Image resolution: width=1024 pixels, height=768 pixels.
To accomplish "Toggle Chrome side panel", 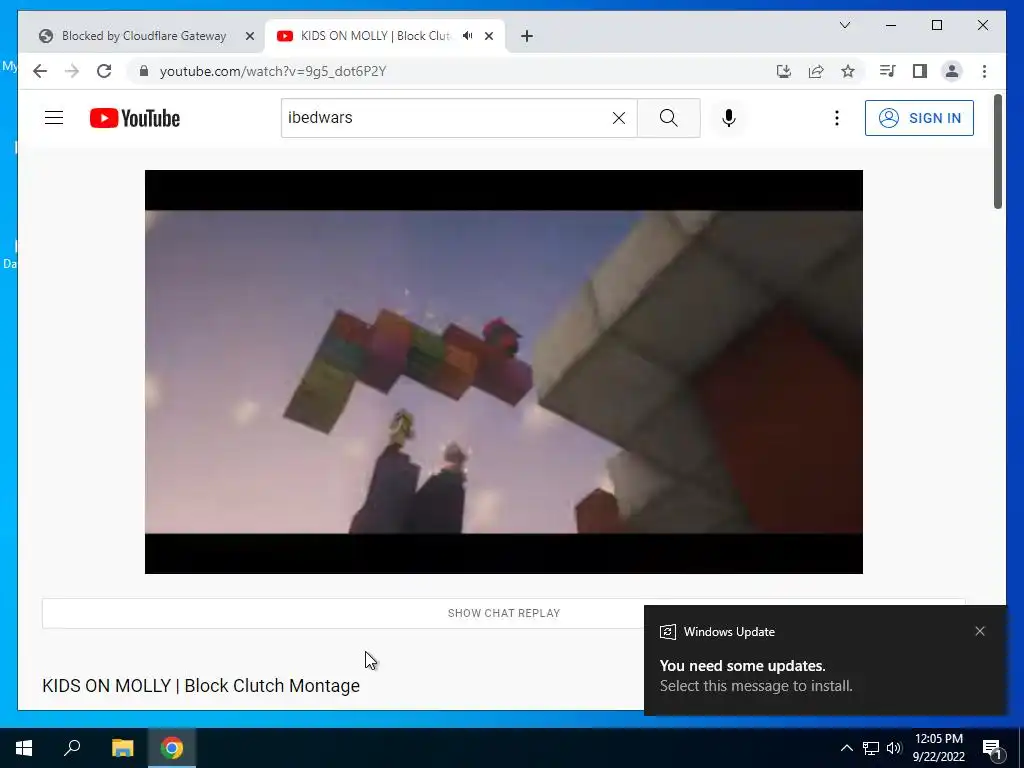I will coord(920,71).
